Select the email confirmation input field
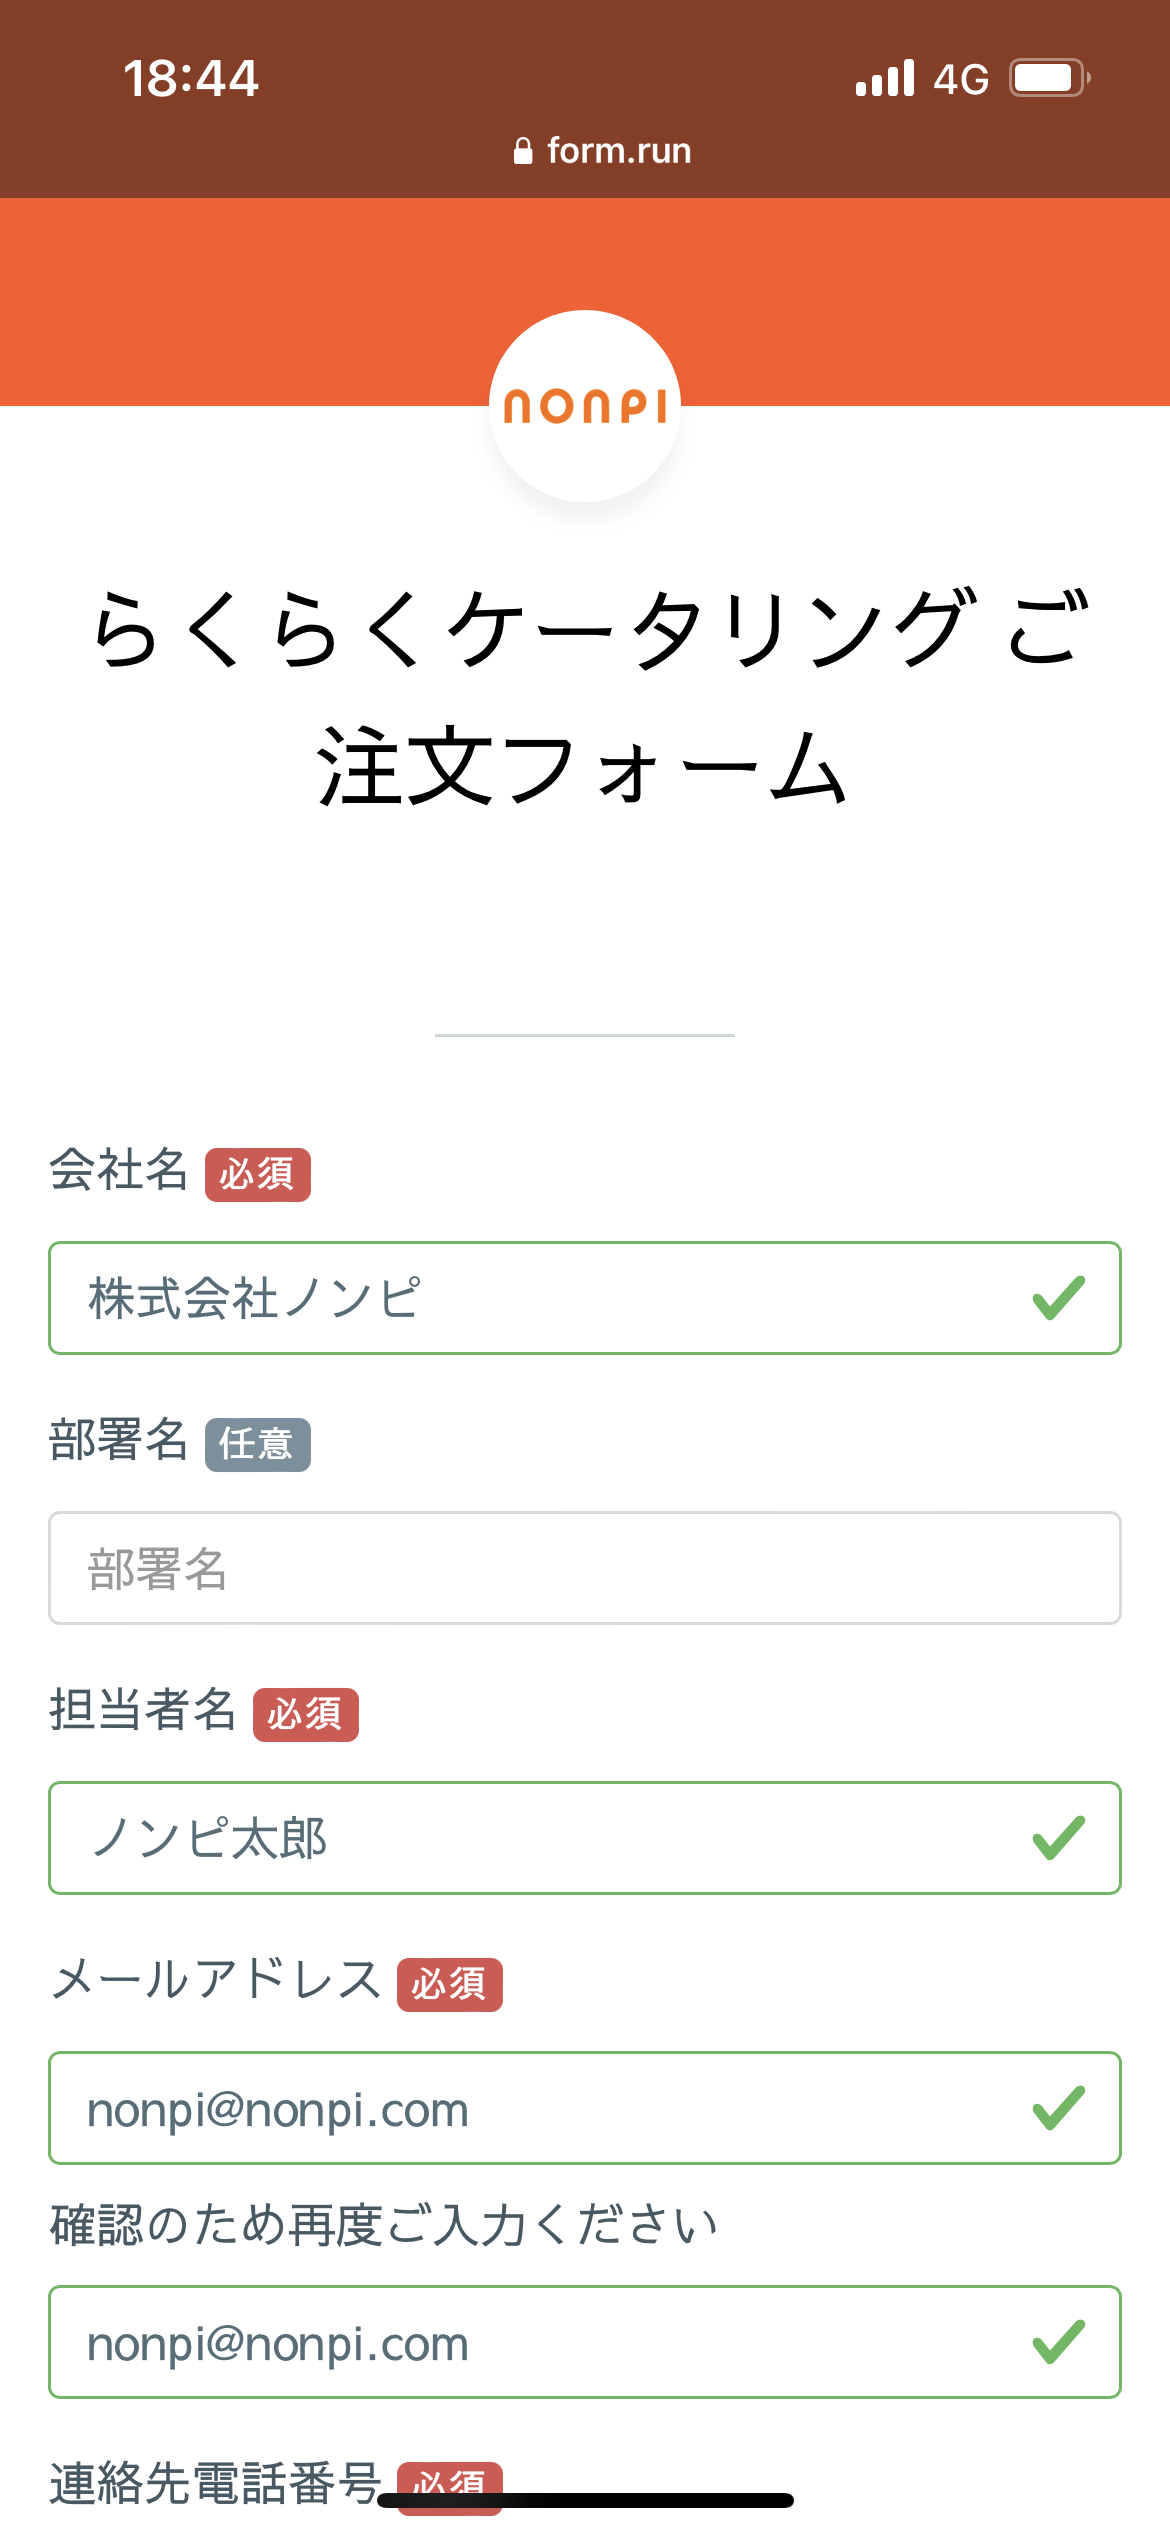This screenshot has width=1170, height=2532. coord(540,2342)
